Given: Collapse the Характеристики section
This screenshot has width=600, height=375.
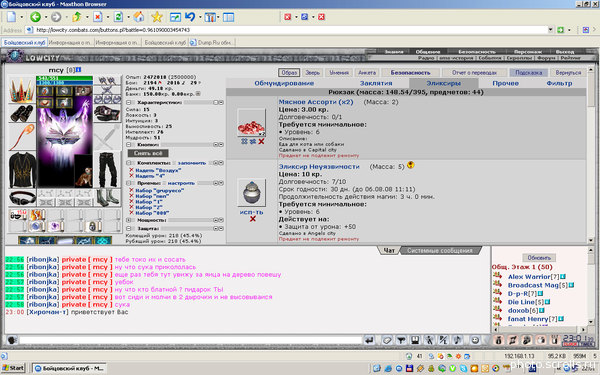Looking at the screenshot, I should 129,103.
